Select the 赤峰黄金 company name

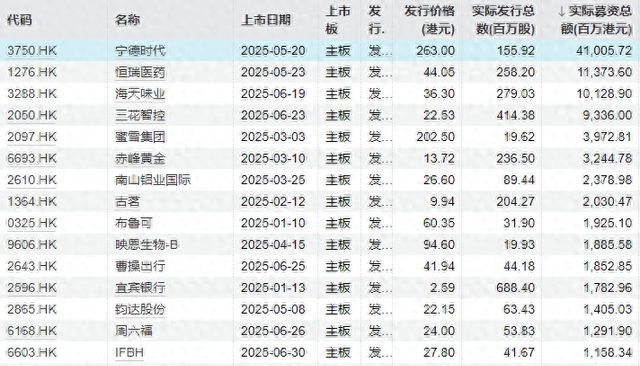tap(140, 158)
